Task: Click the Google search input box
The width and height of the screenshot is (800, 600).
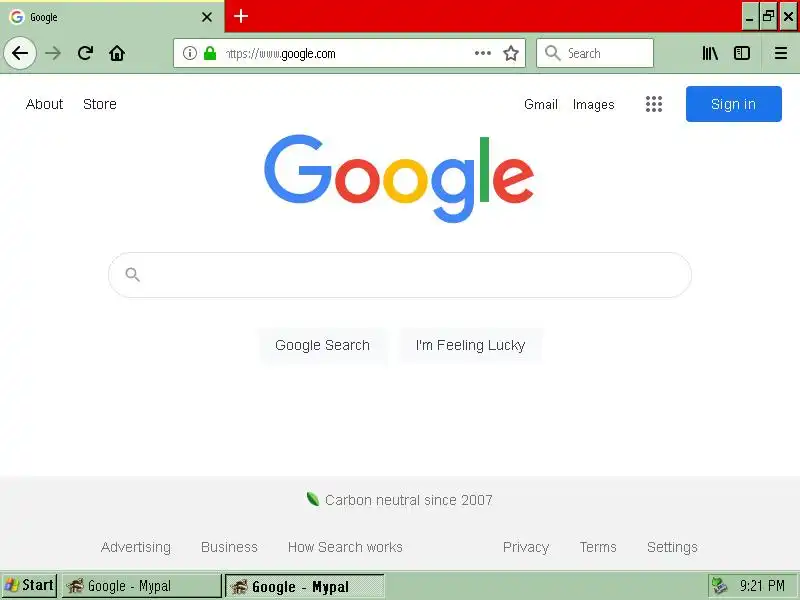Action: click(400, 274)
